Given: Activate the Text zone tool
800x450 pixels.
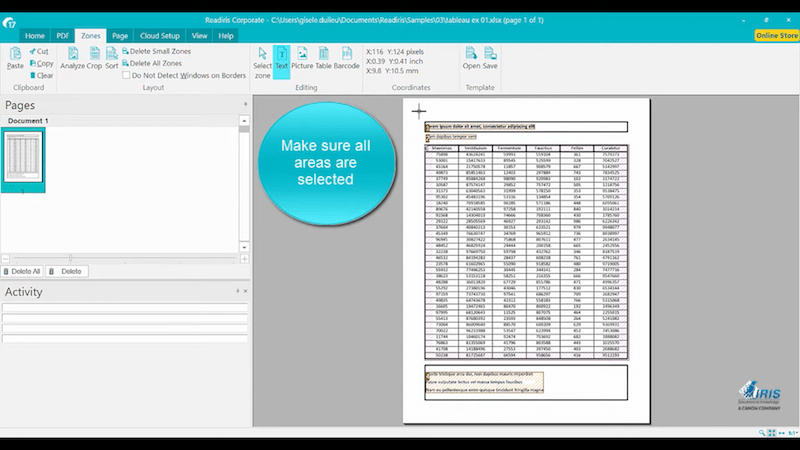Looking at the screenshot, I should click(x=282, y=62).
